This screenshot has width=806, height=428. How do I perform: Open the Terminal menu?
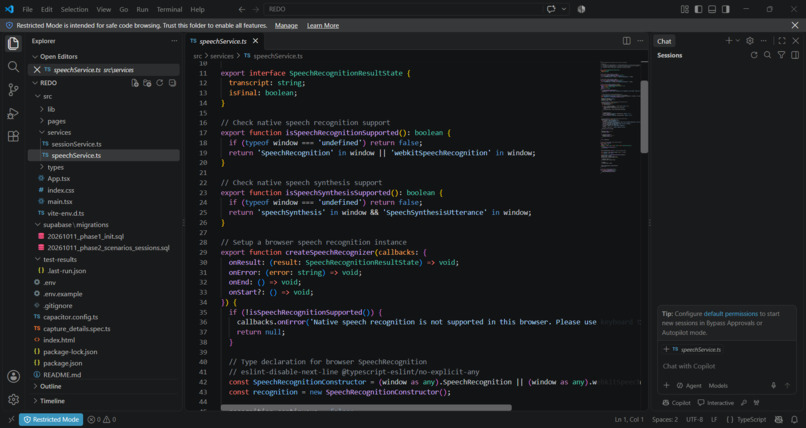169,9
